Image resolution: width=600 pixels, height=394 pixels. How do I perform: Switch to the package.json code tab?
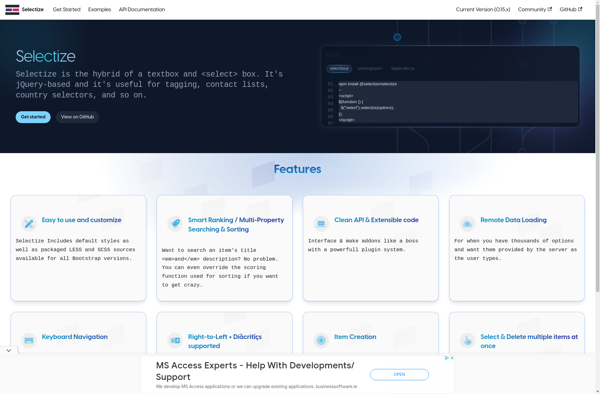(370, 68)
